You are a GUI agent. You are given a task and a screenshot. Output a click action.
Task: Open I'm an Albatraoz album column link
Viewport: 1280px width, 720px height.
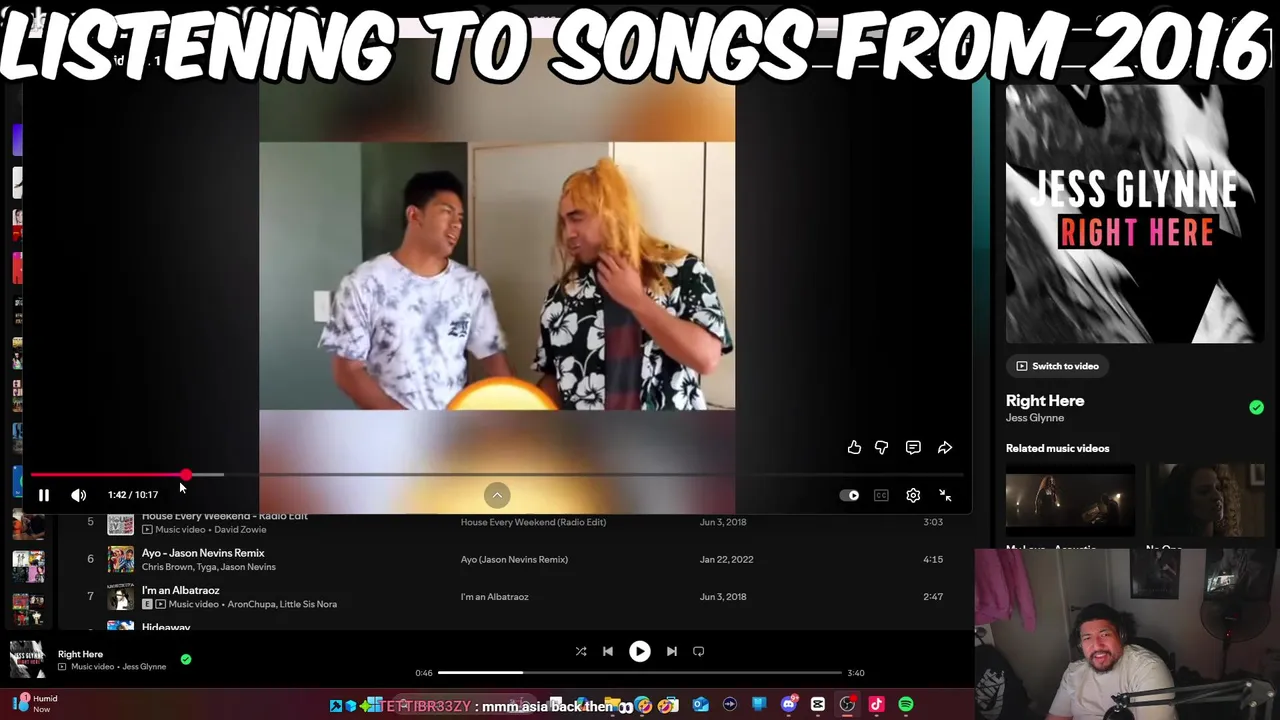click(494, 597)
